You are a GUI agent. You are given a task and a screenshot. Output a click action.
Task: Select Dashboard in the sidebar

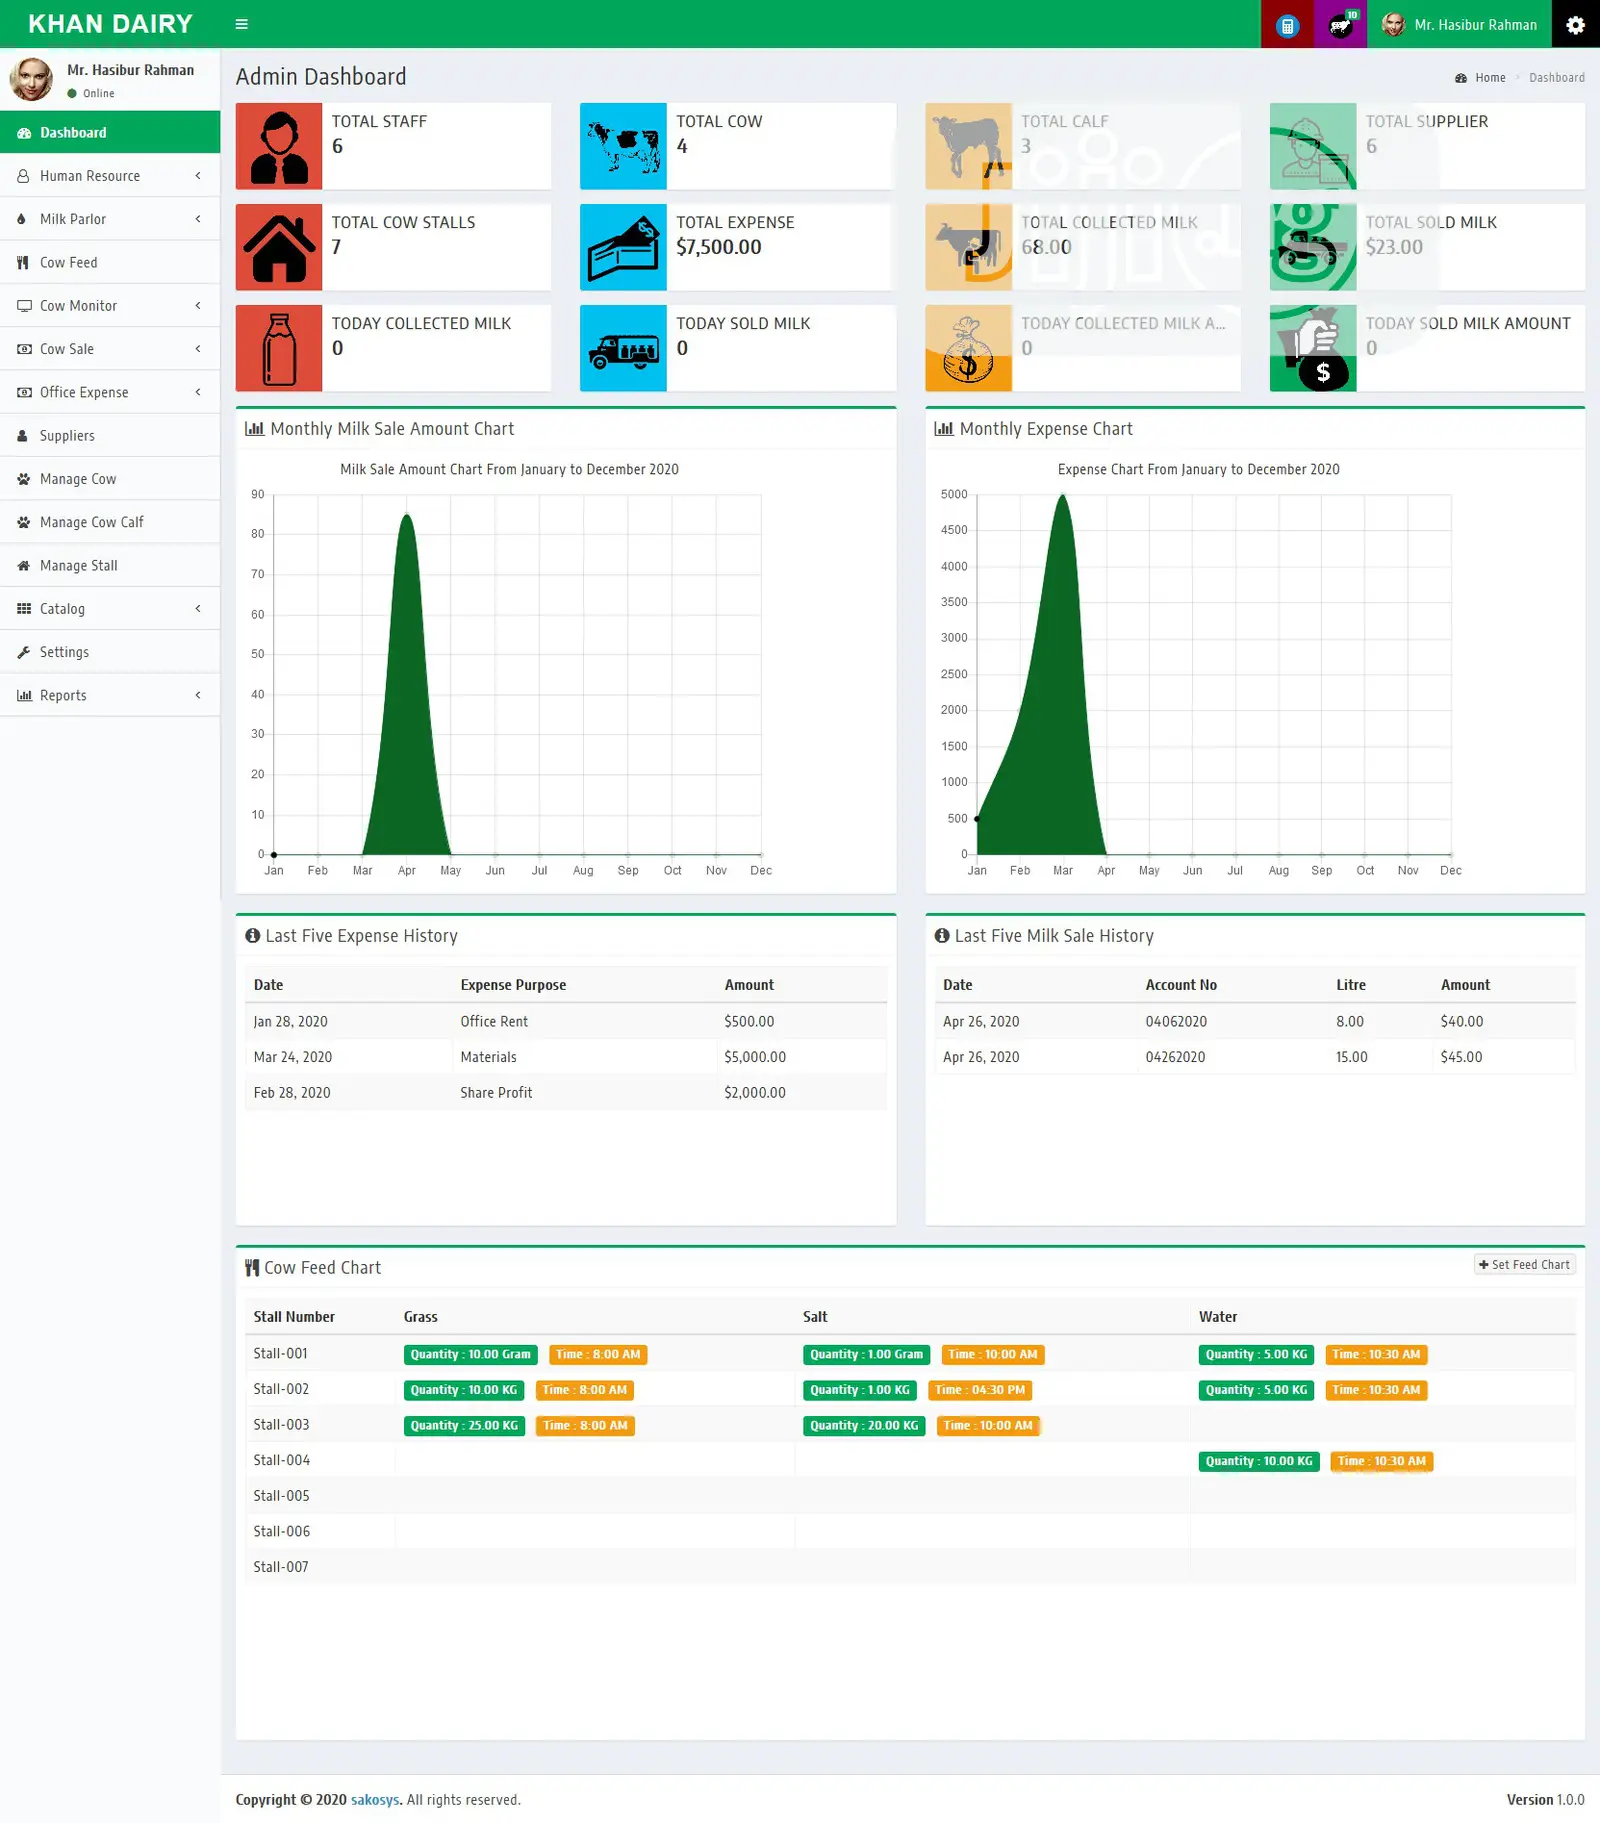[110, 133]
